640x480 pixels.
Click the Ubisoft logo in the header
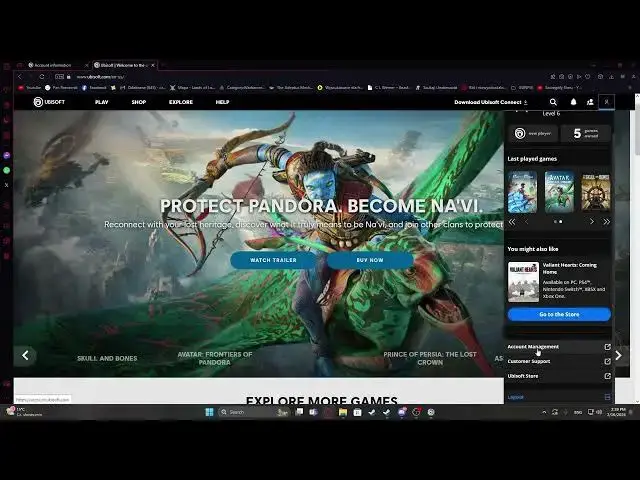coord(49,102)
